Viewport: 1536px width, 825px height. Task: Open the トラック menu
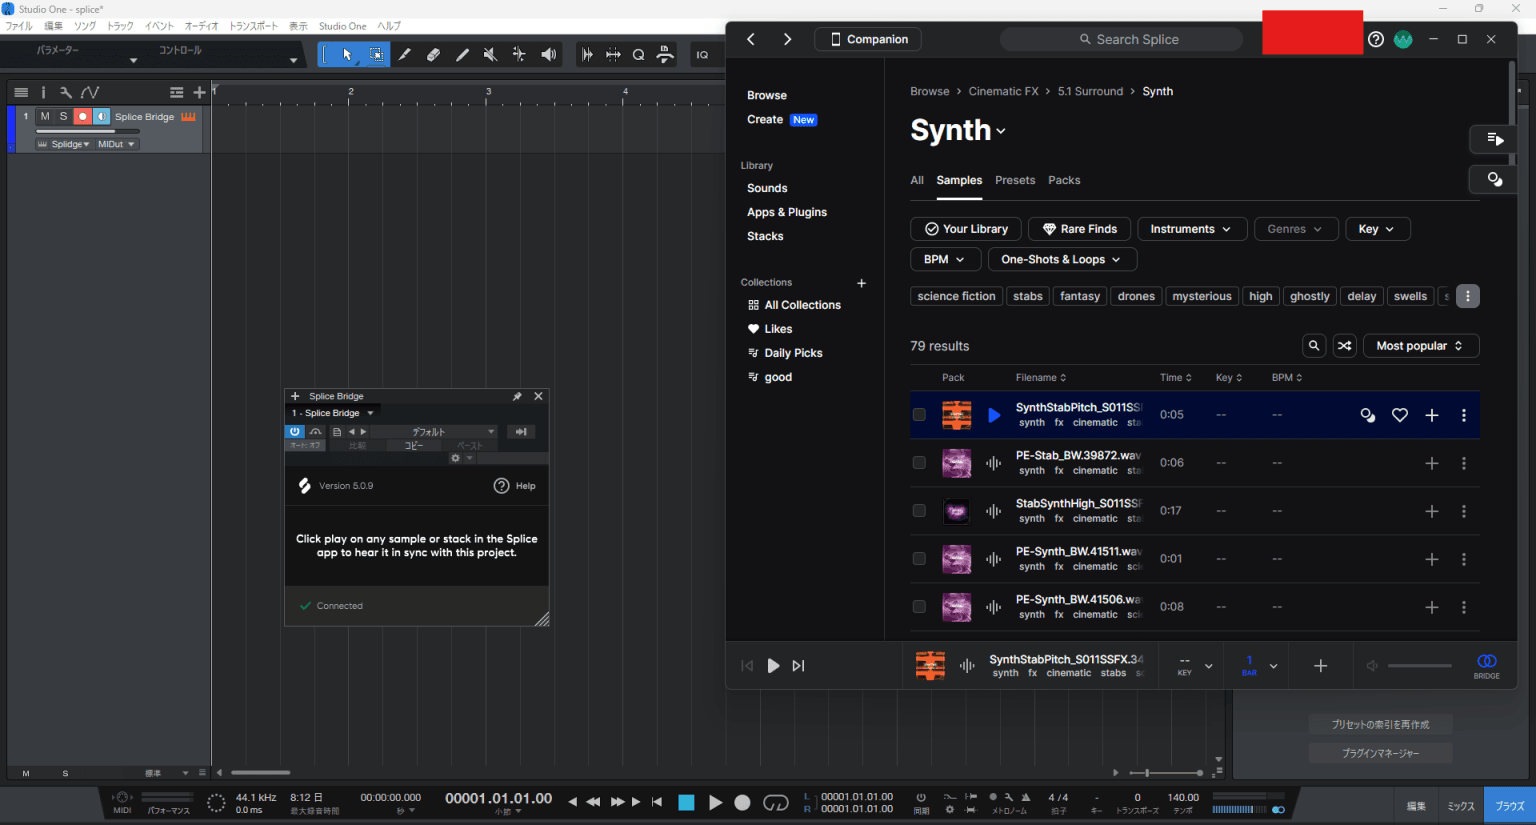tap(119, 26)
